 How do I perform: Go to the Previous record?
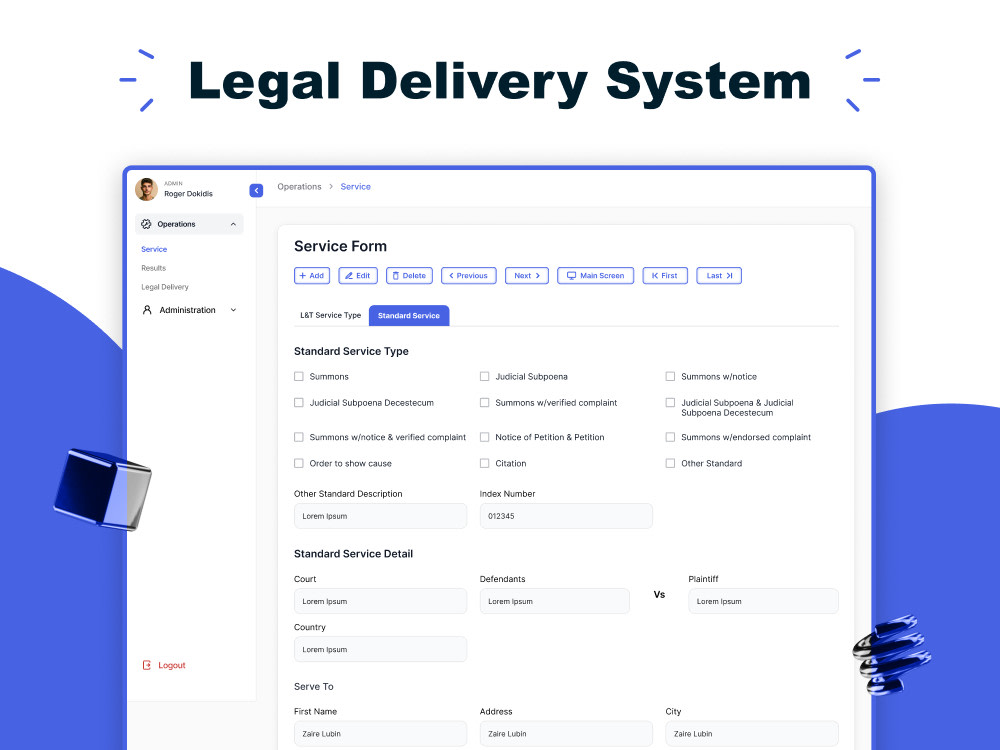(x=469, y=276)
